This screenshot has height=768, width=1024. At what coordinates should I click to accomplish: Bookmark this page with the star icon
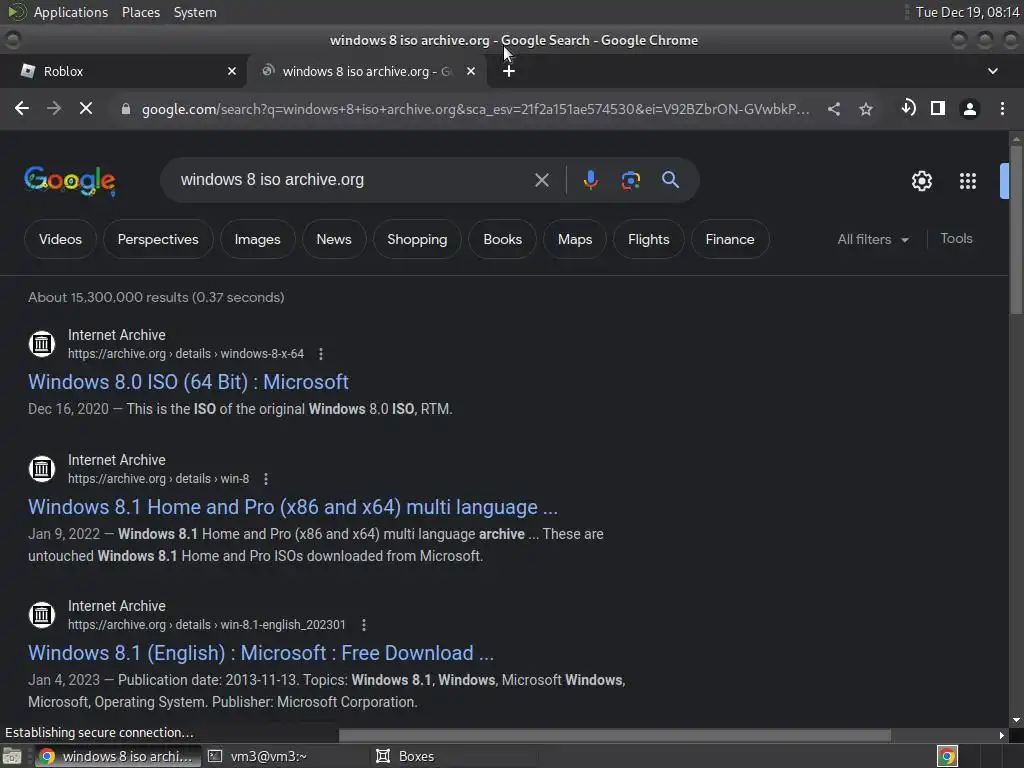(x=866, y=109)
